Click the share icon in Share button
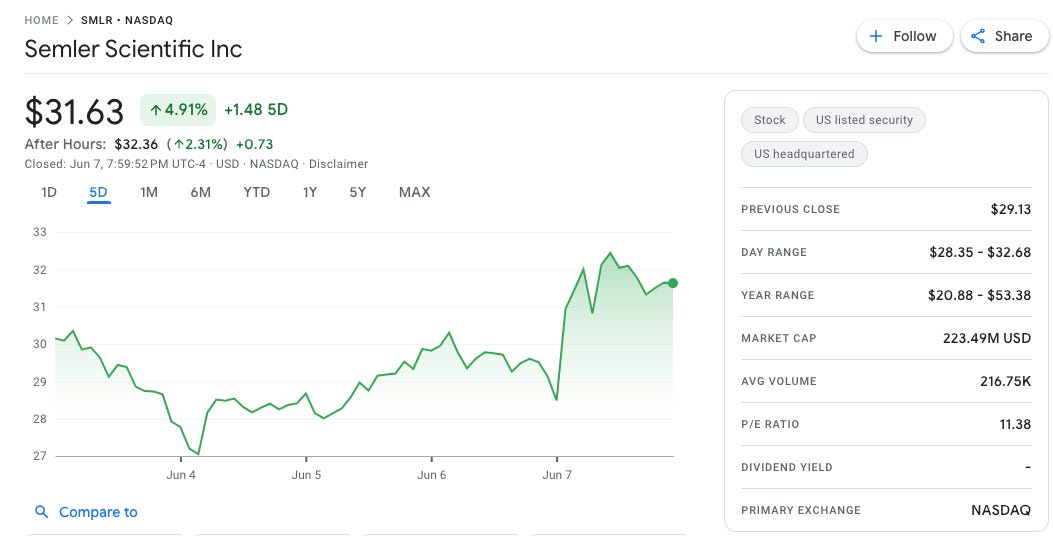This screenshot has width=1053, height=536. pos(978,36)
